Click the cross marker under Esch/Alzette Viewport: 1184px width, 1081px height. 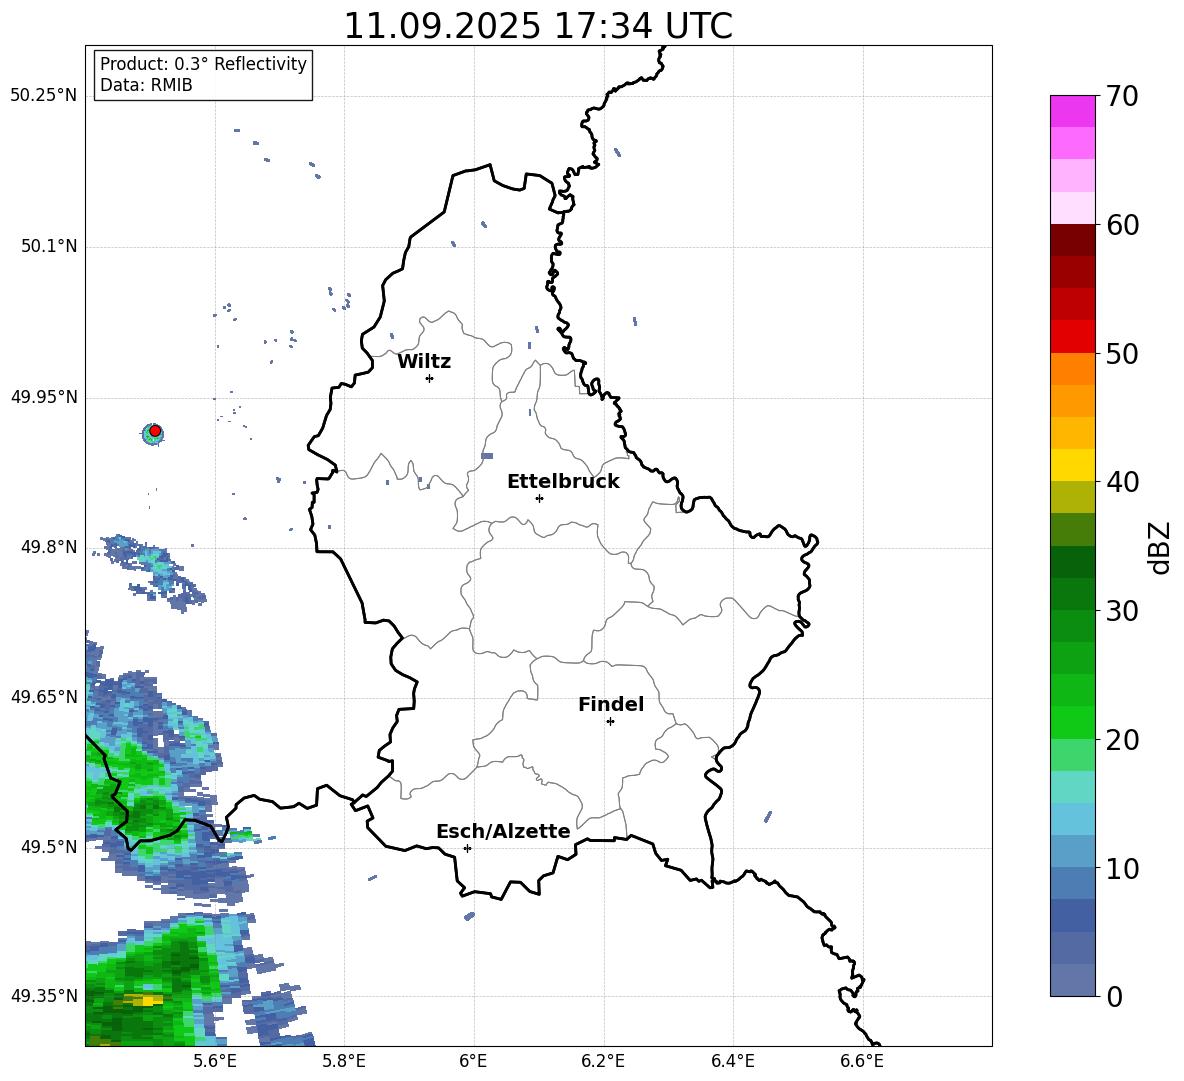click(467, 848)
